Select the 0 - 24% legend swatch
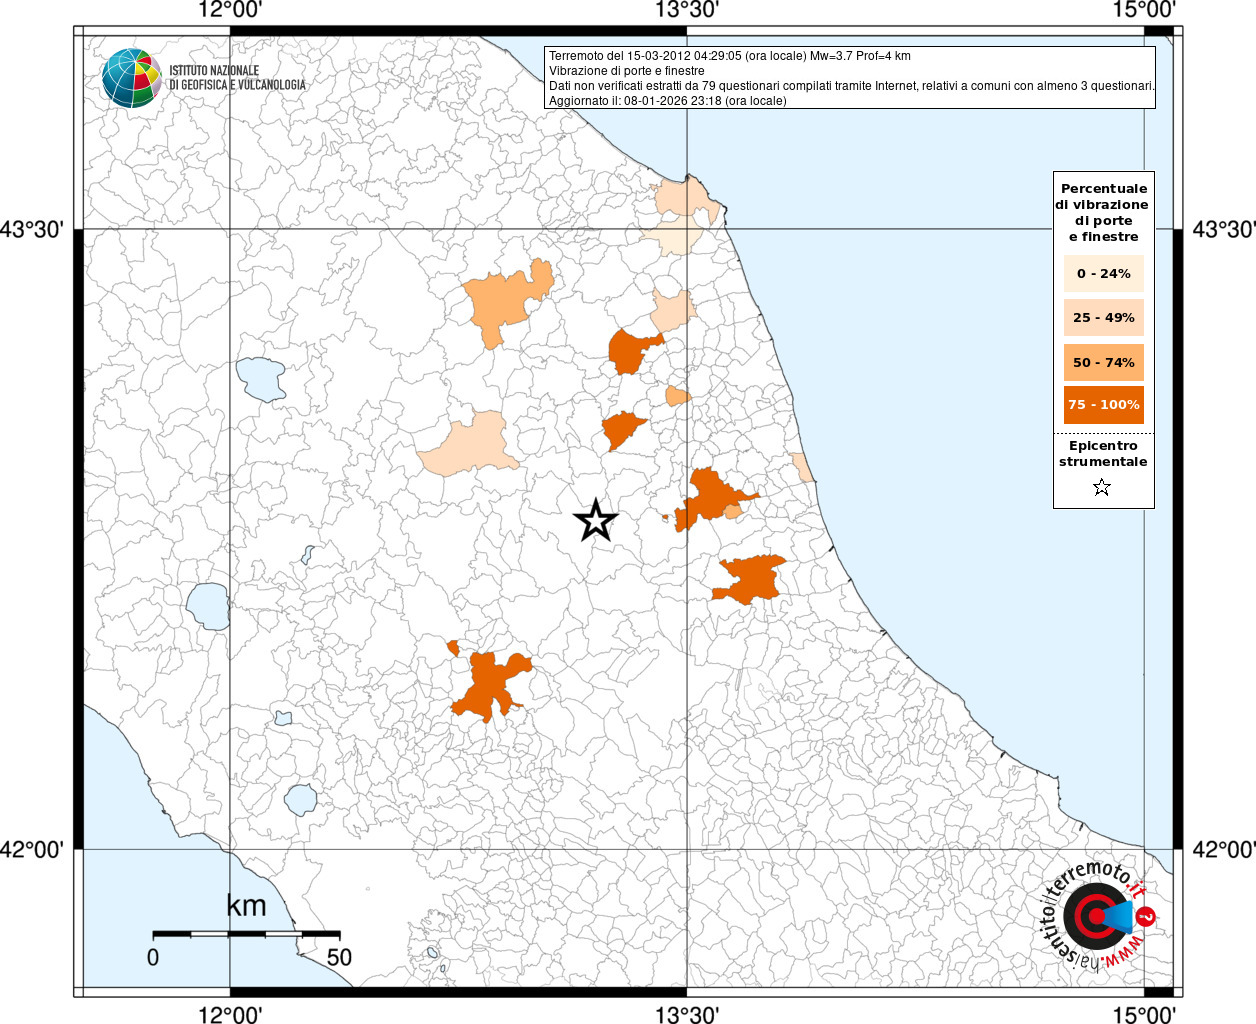 point(1103,274)
